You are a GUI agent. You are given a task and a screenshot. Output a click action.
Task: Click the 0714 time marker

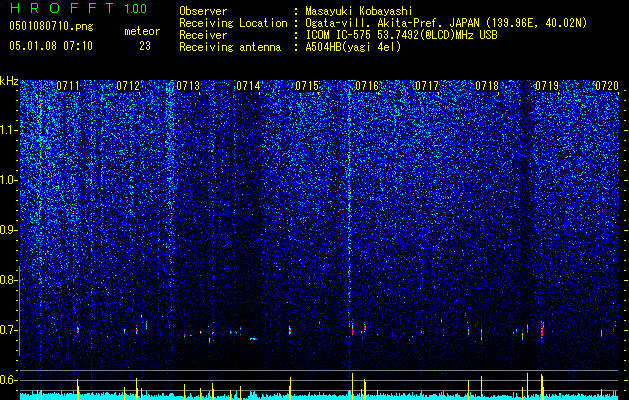pyautogui.click(x=248, y=86)
